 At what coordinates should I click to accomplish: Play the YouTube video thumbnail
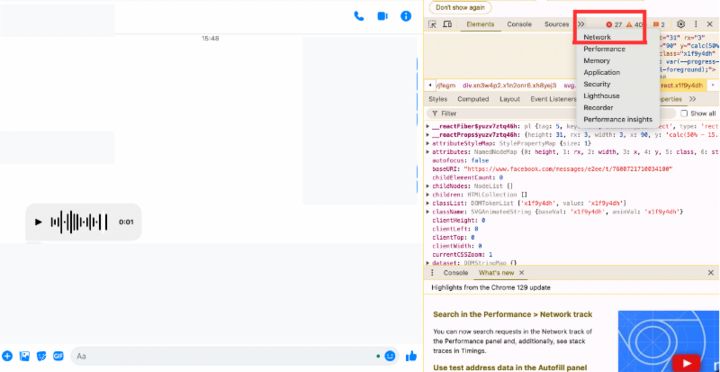[686, 363]
